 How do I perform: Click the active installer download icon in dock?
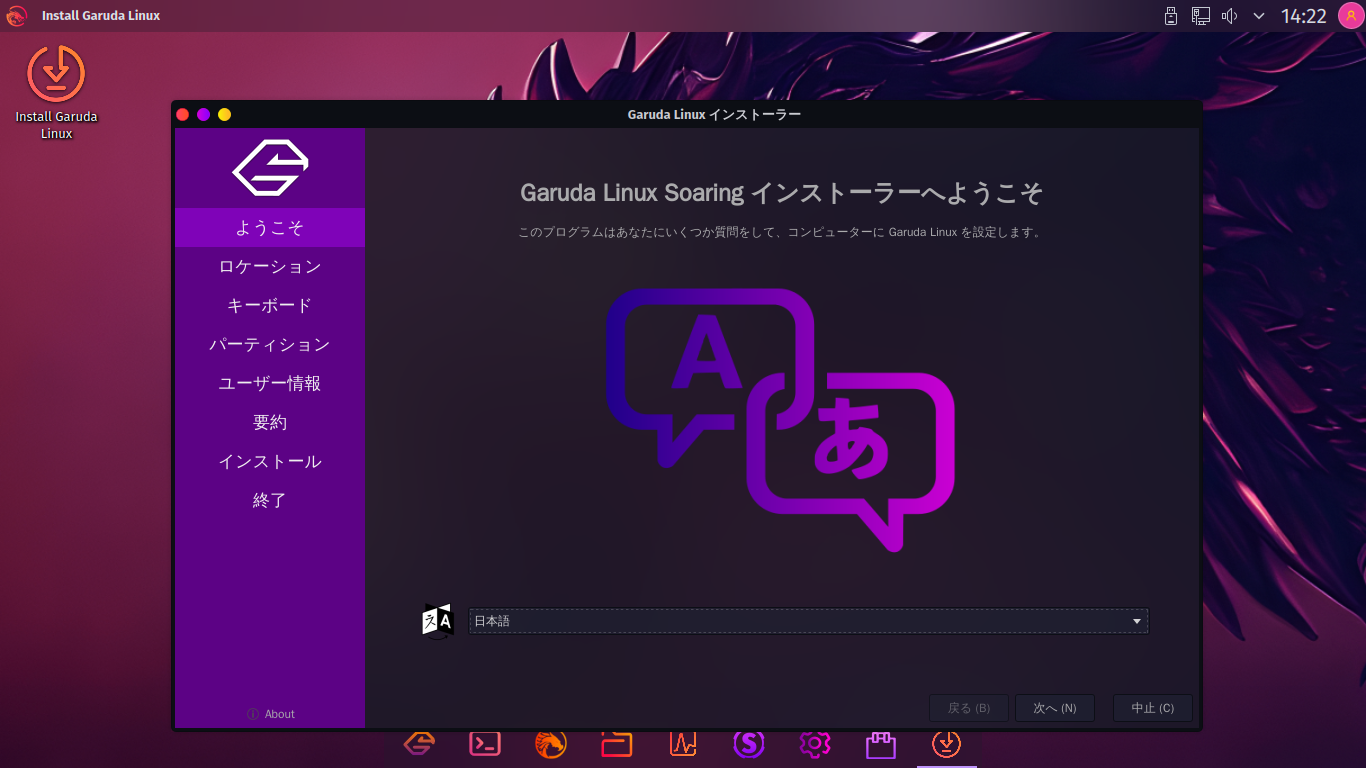coord(947,743)
